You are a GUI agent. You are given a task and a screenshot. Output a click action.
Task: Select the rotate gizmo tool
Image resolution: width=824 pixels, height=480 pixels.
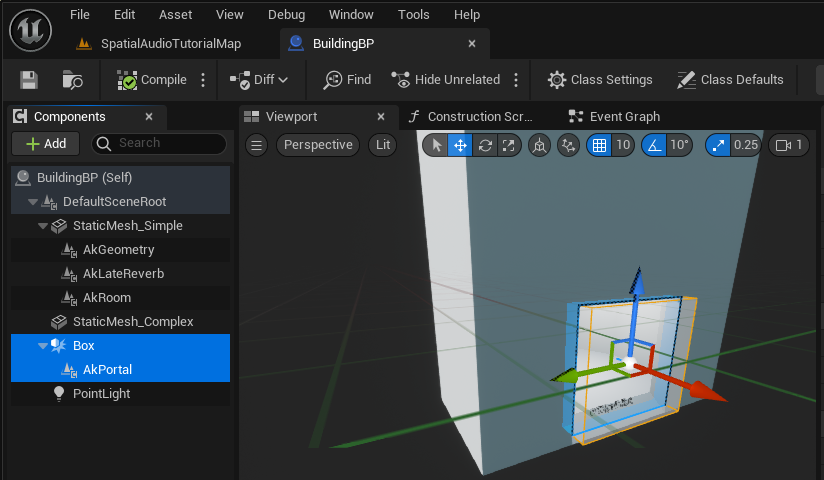tap(485, 145)
